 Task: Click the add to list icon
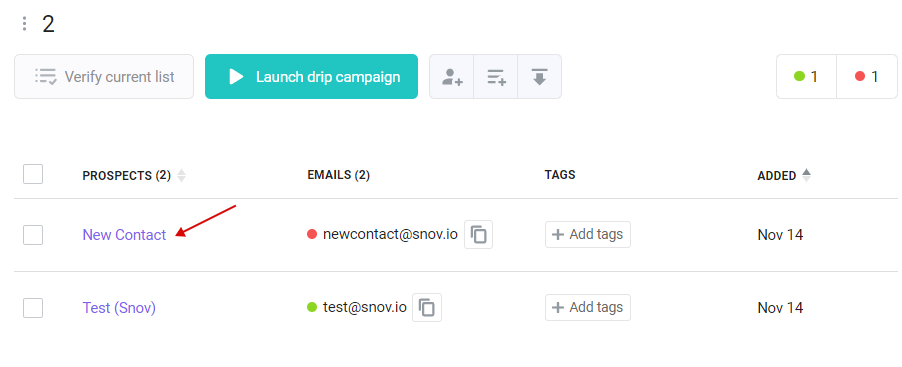point(496,77)
